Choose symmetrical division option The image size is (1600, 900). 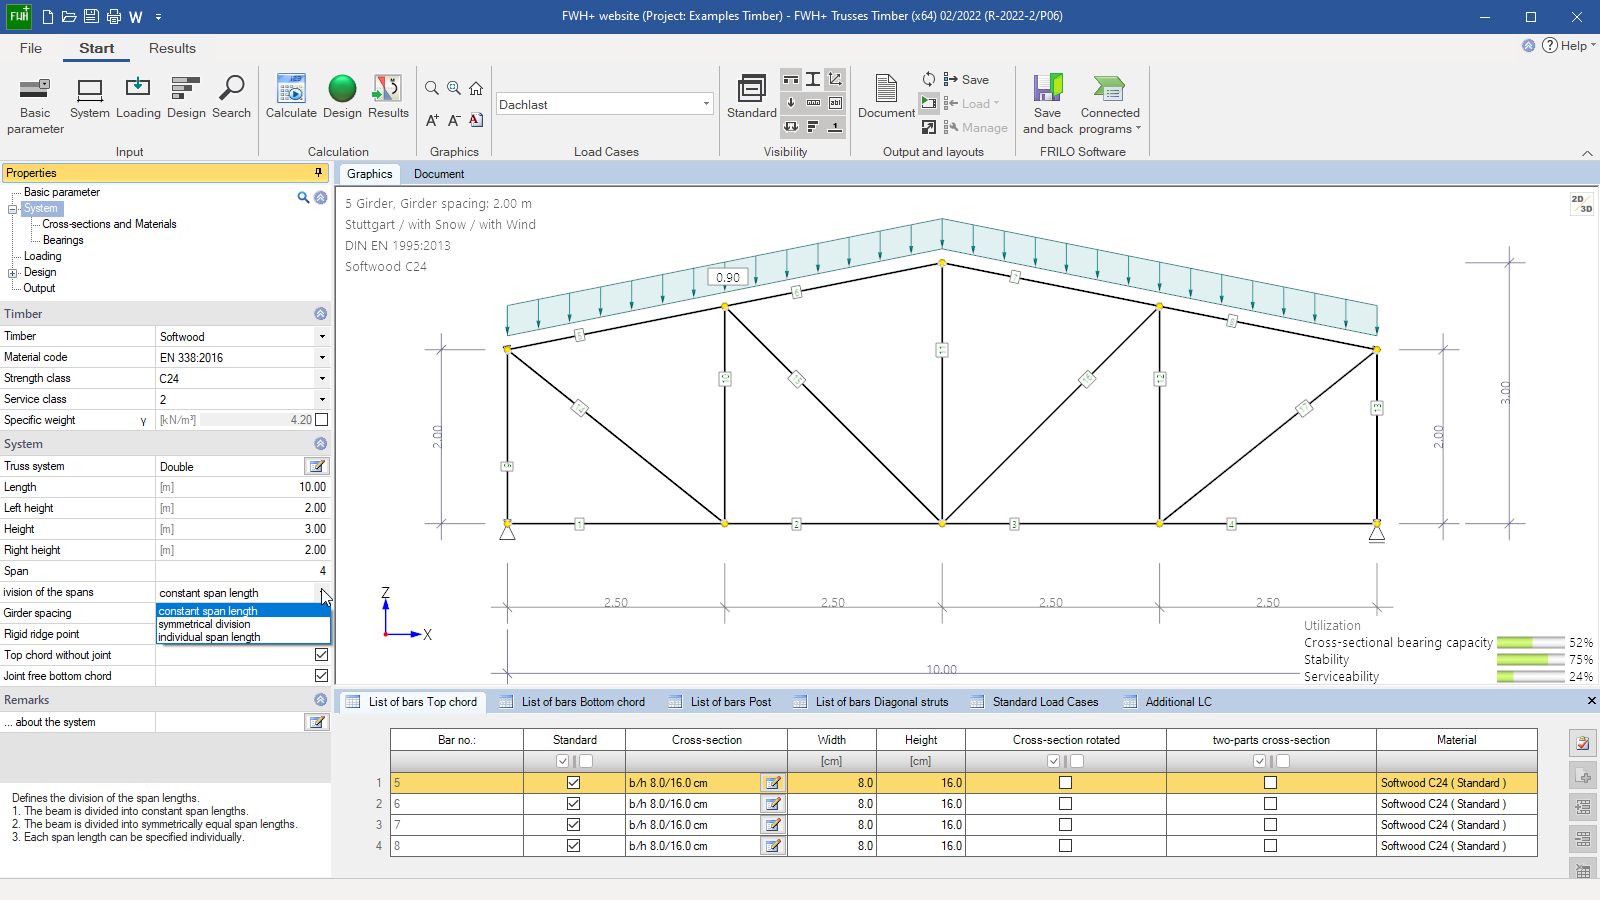204,624
